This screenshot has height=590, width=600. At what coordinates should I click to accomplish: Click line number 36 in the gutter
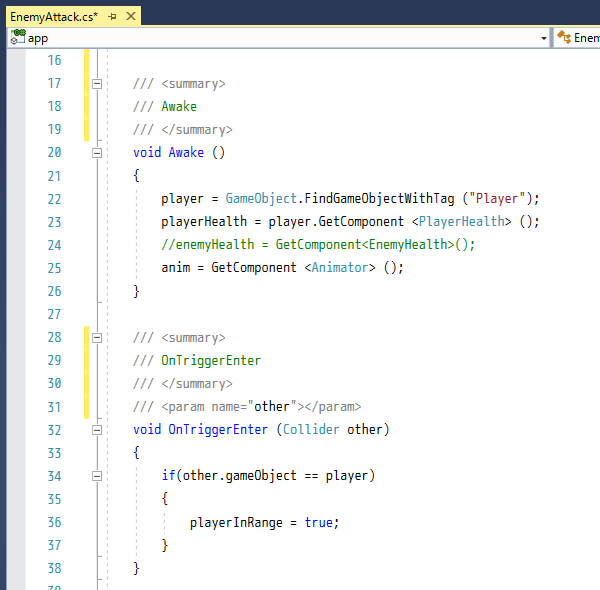[x=54, y=522]
